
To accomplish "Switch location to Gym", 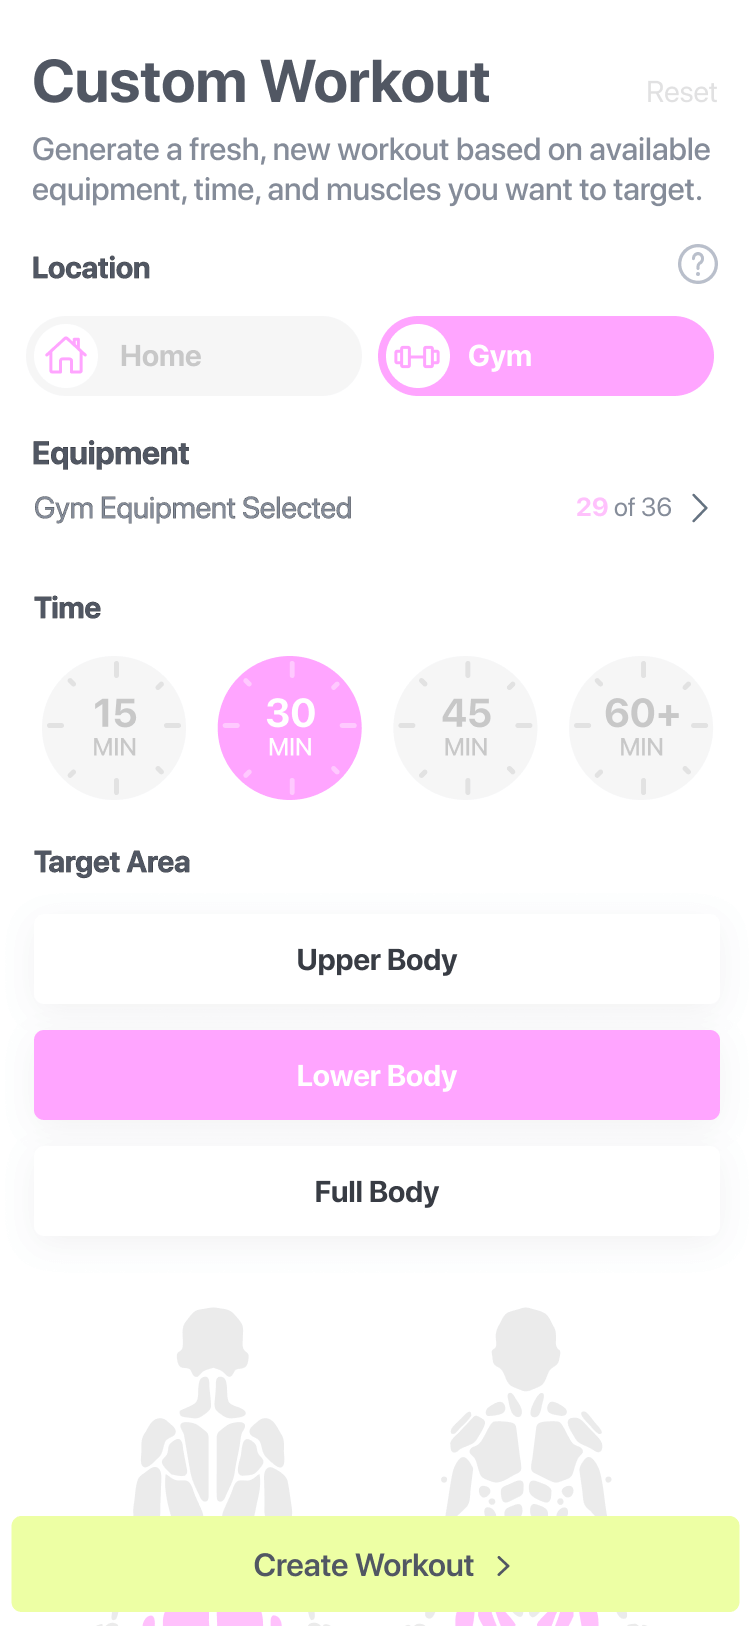I will pos(546,356).
